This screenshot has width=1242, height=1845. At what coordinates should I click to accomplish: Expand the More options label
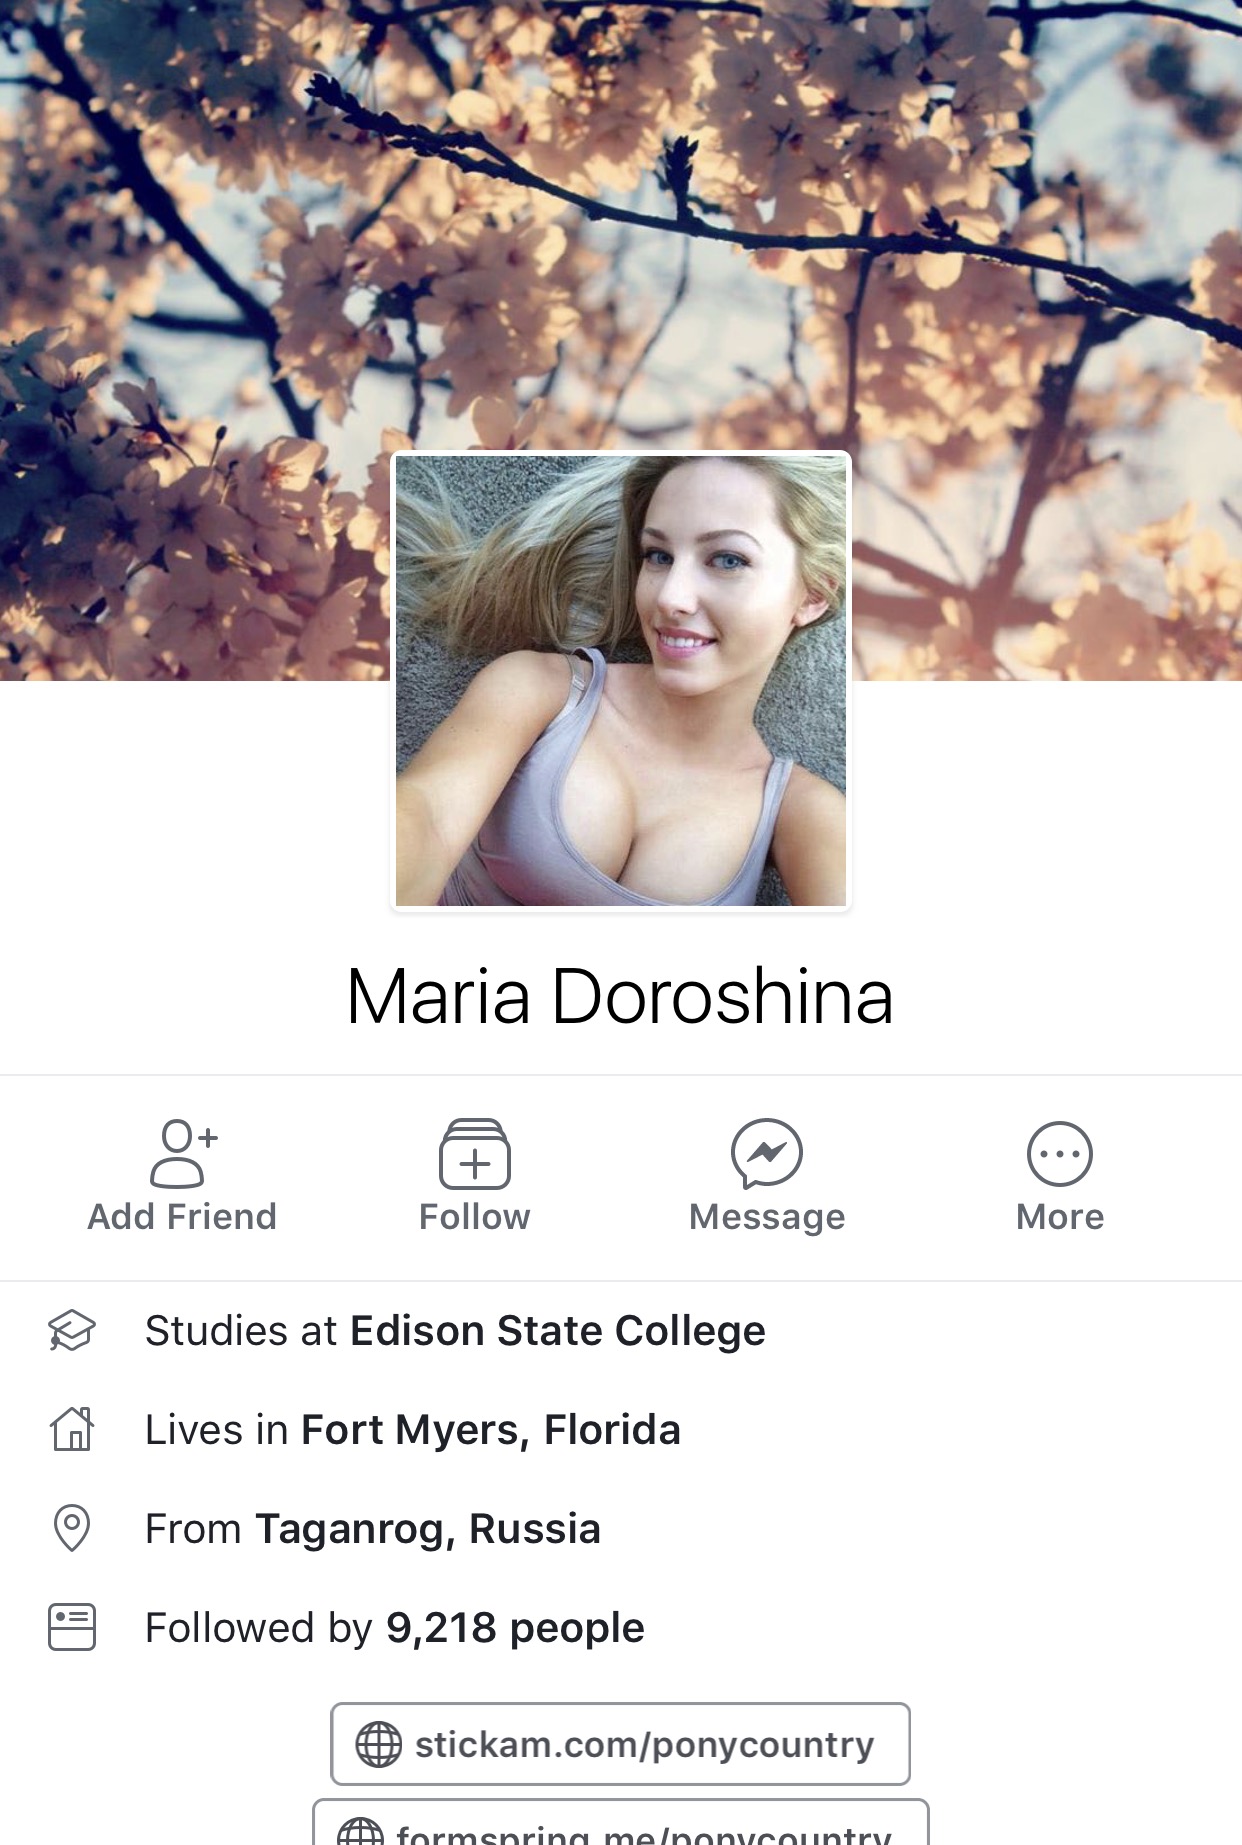tap(1060, 1217)
